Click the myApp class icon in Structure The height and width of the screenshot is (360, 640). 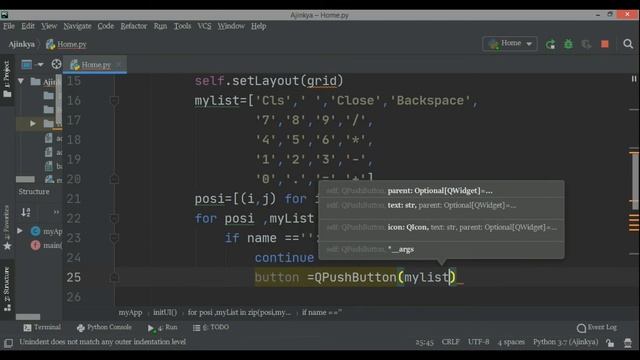(36, 231)
